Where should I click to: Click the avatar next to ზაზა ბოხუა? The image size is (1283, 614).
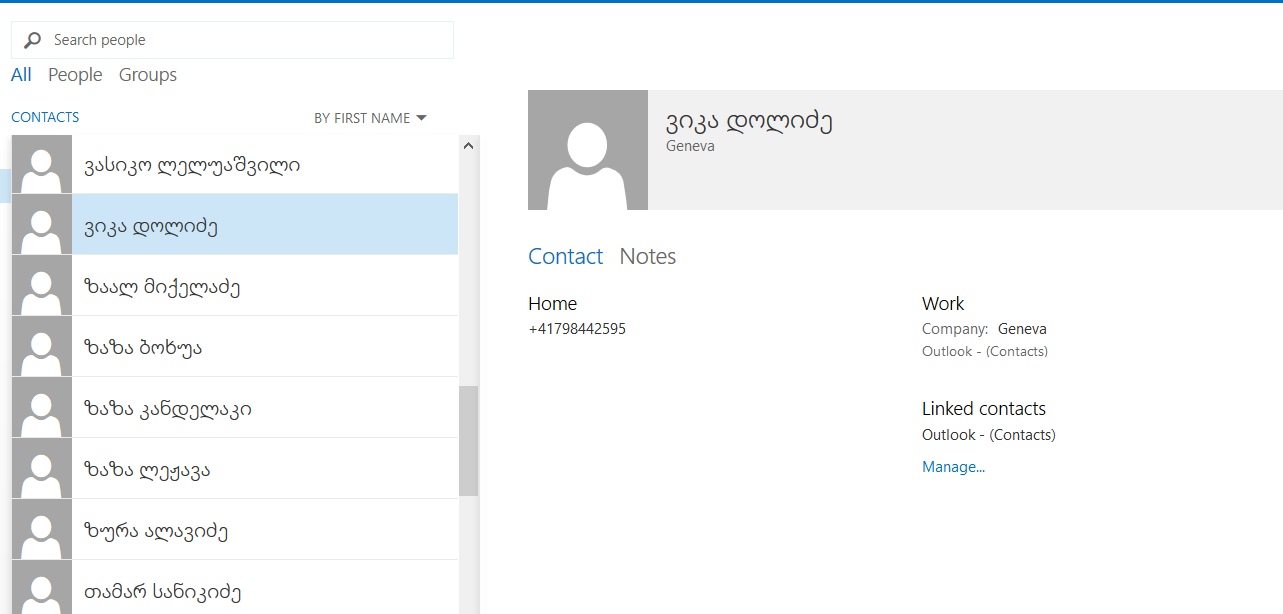pos(42,347)
